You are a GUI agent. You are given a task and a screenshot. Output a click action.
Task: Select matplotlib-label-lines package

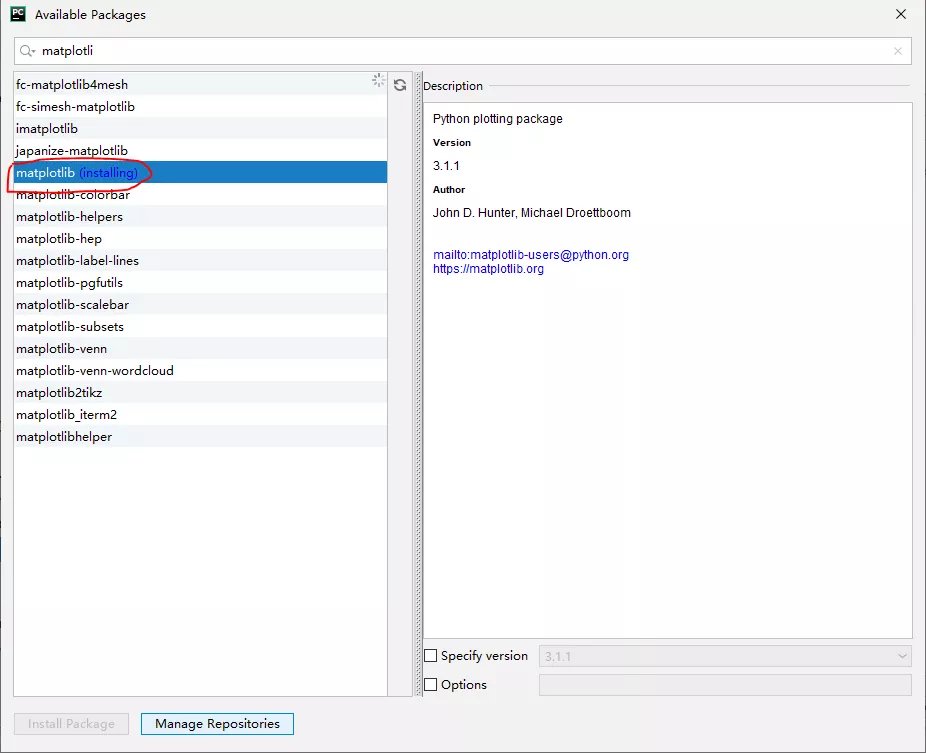(x=201, y=260)
